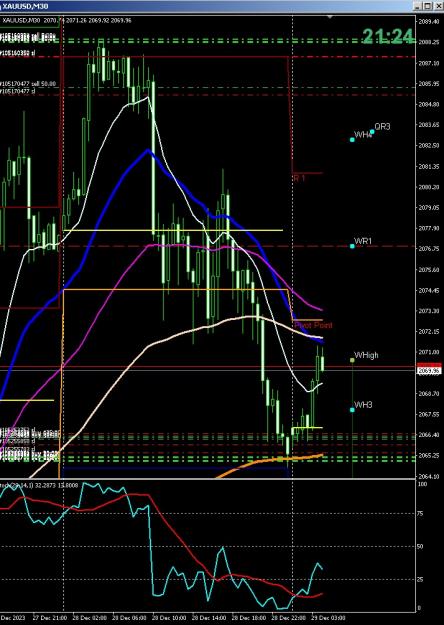
Task: Click the WR1 cyan square marker
Action: (352, 246)
